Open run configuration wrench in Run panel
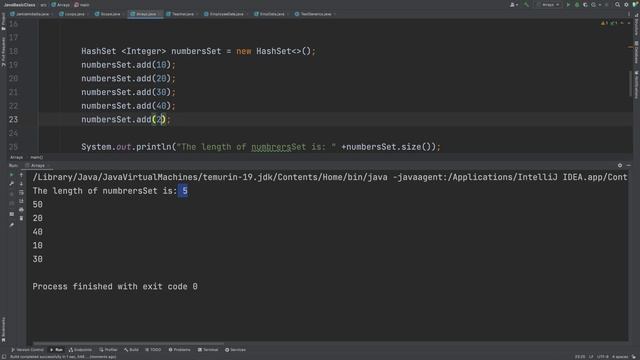The width and height of the screenshot is (640, 360). point(11,184)
